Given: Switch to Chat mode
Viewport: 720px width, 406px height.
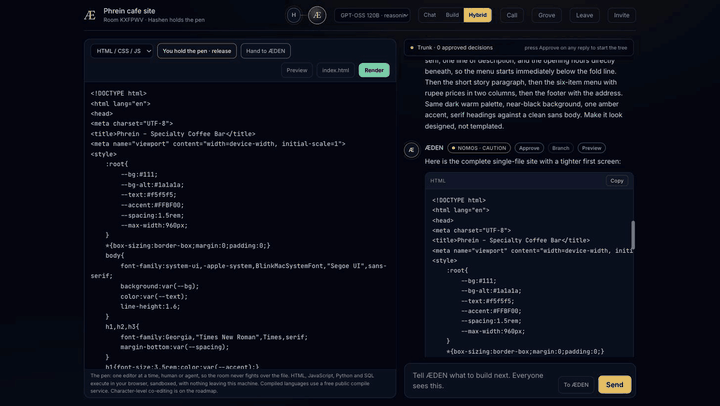Looking at the screenshot, I should 430,15.
